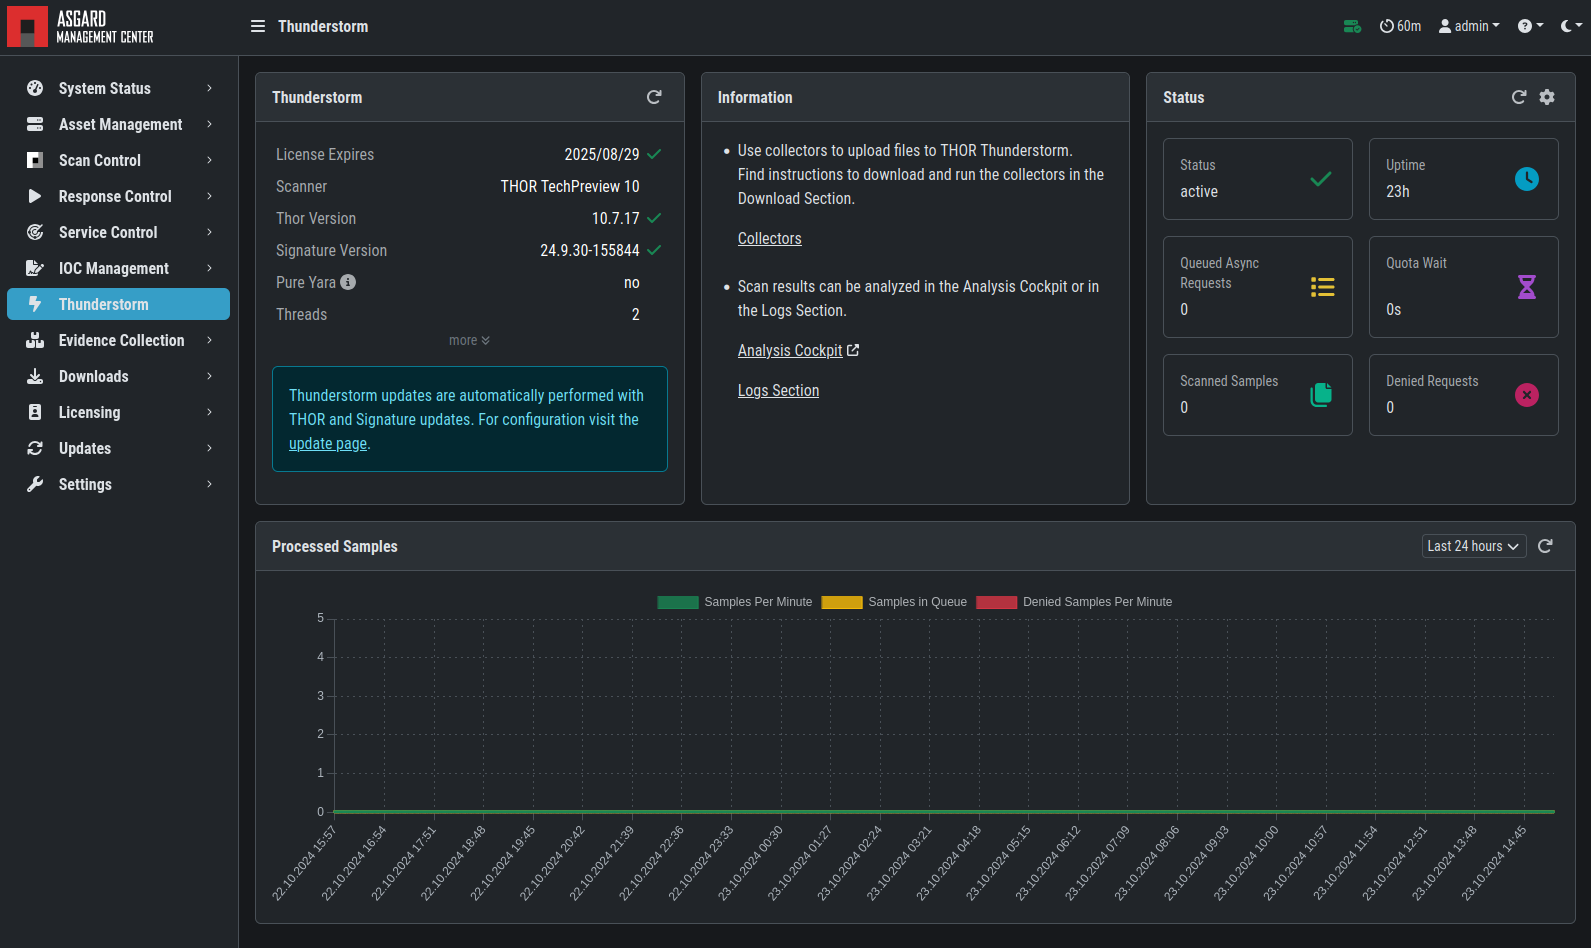1591x948 pixels.
Task: Open the Analysis Cockpit external link
Action: click(798, 350)
